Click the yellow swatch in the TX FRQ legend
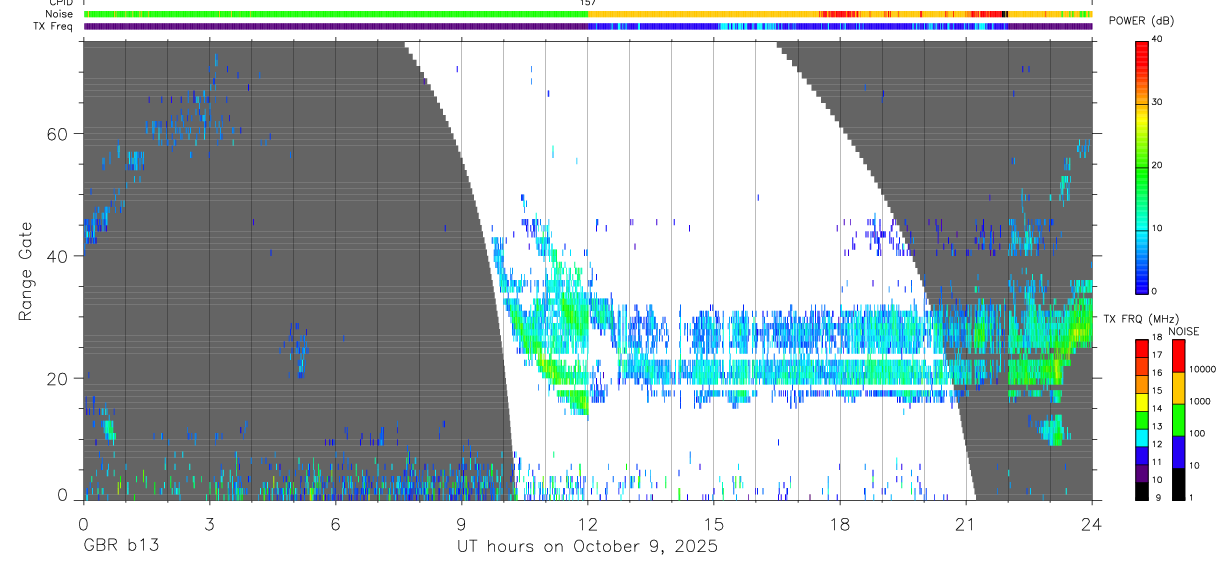 [1141, 401]
